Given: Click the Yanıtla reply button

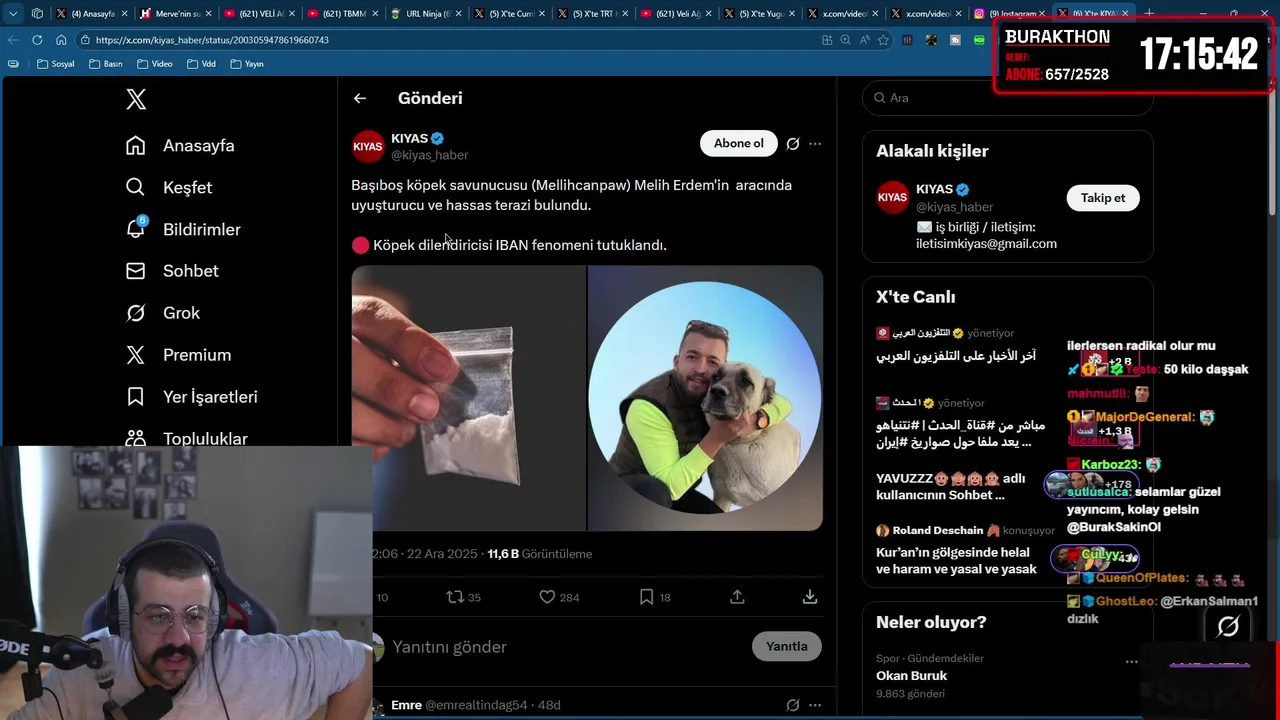Looking at the screenshot, I should click(787, 646).
